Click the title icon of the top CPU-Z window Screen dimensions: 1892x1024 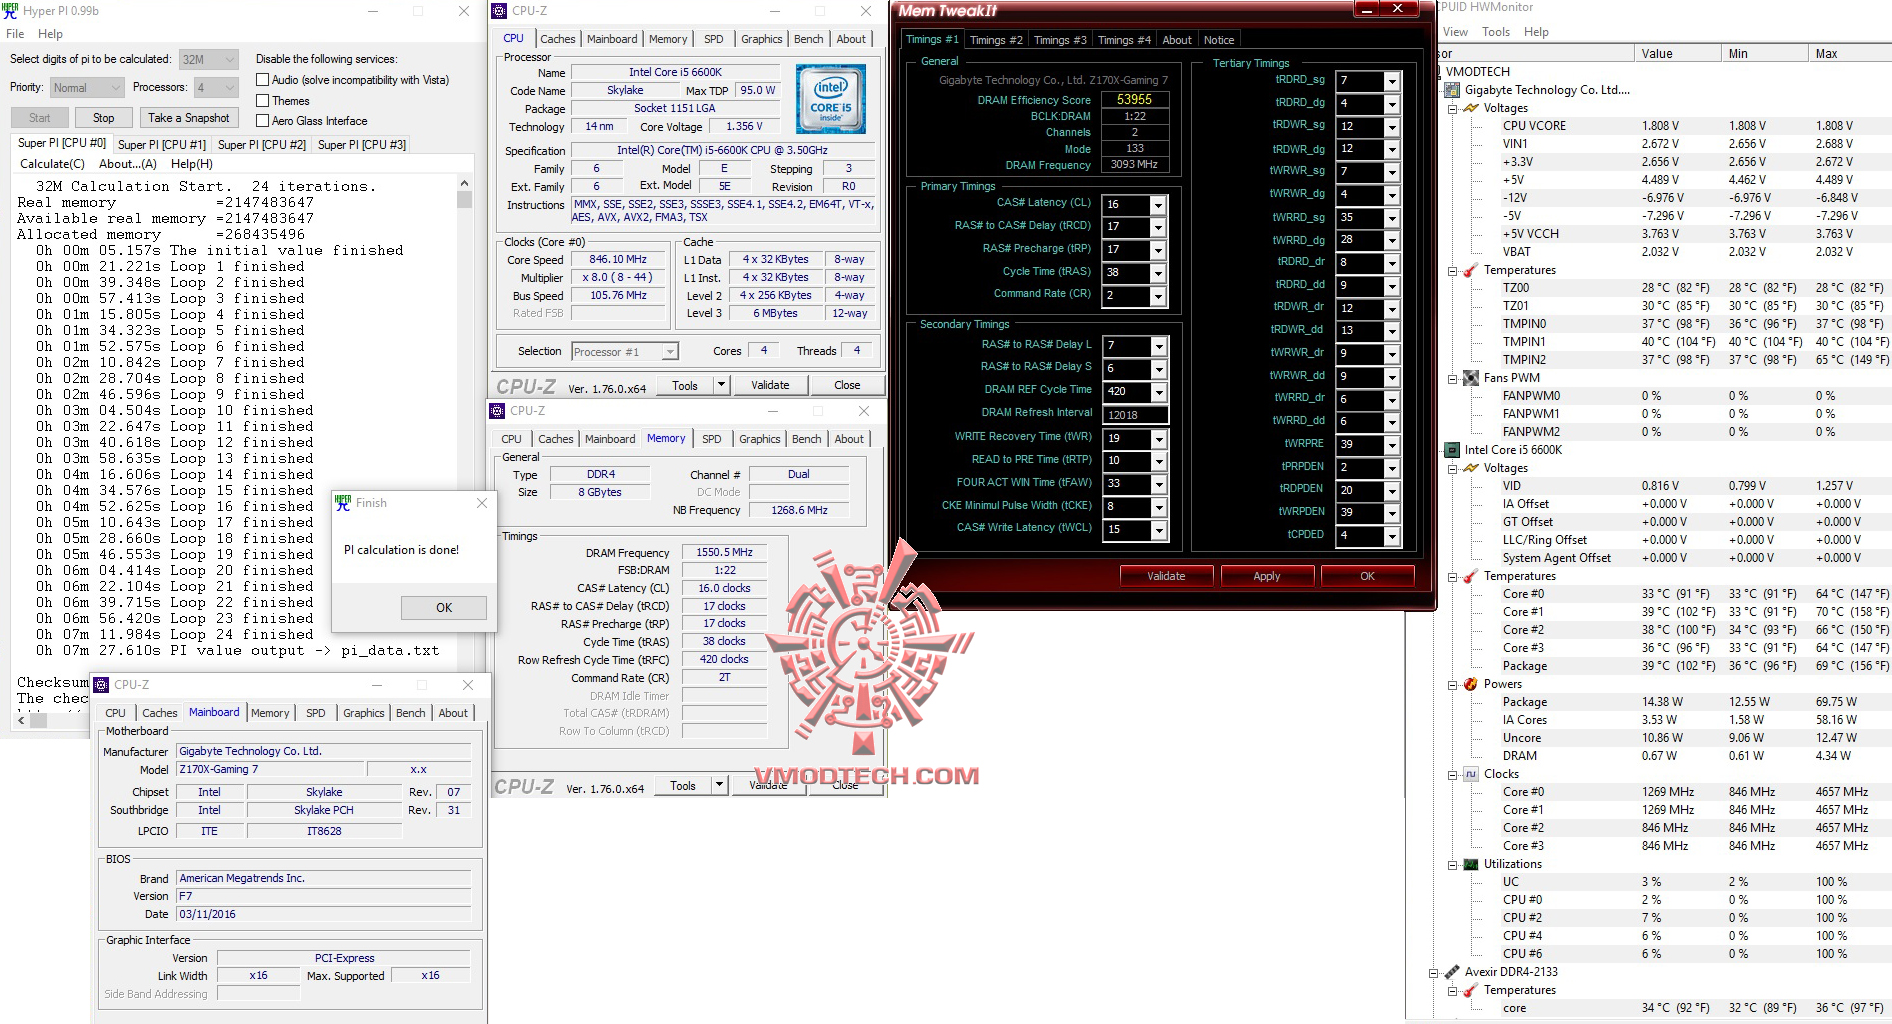[x=499, y=11]
